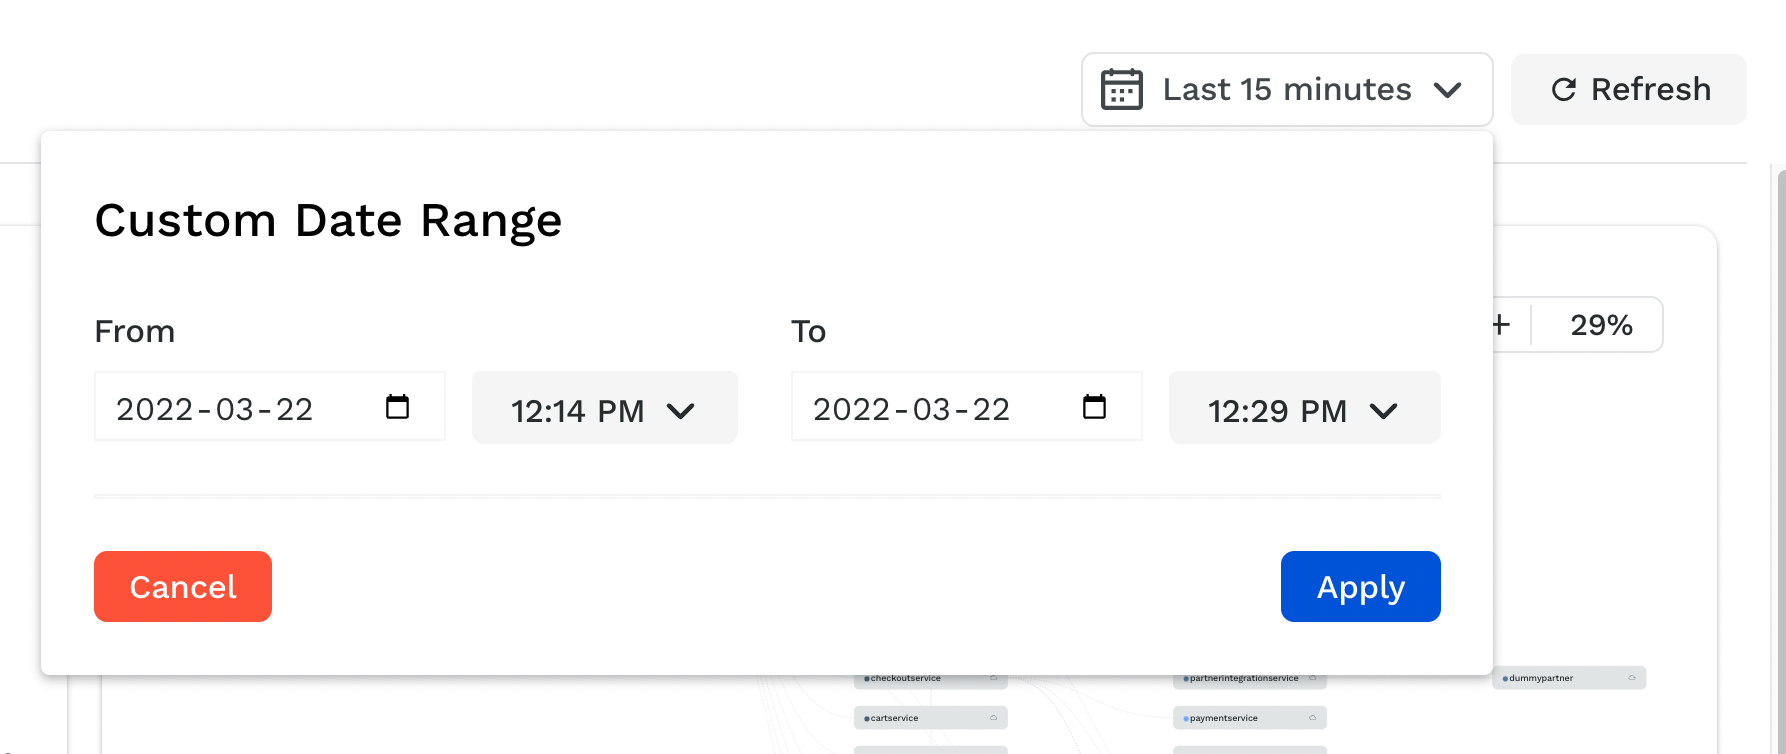1786x754 pixels.
Task: Click calendar icon beside Last 15 minutes
Action: click(1121, 89)
